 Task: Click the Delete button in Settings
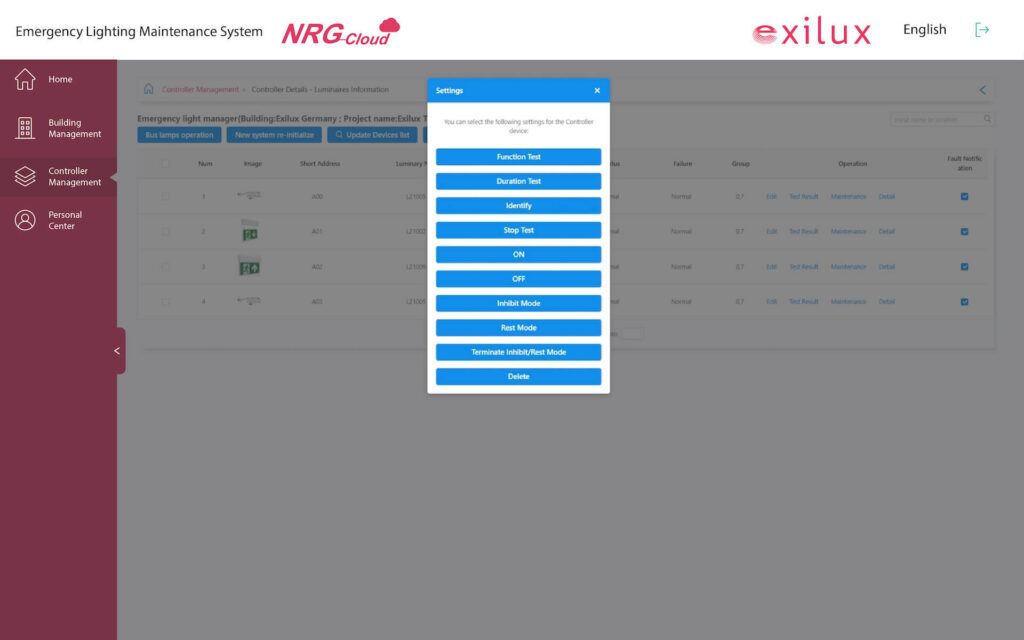click(519, 377)
